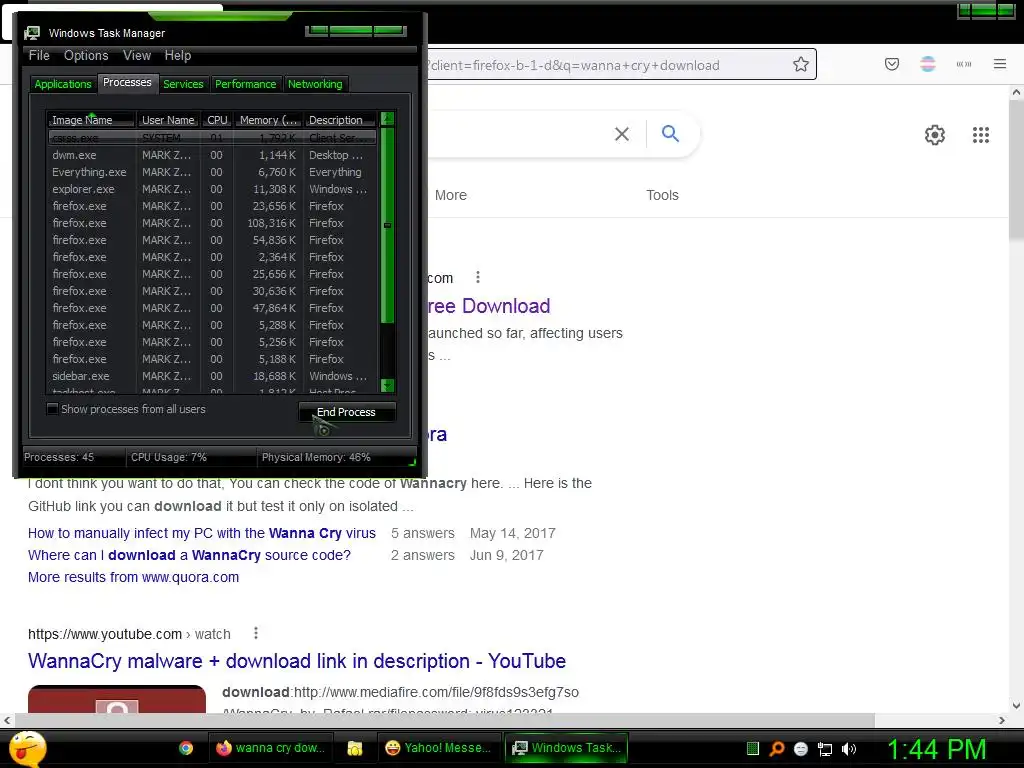Open the YouTube video thumbnail
Image resolution: width=1024 pixels, height=768 pixels.
[117, 699]
